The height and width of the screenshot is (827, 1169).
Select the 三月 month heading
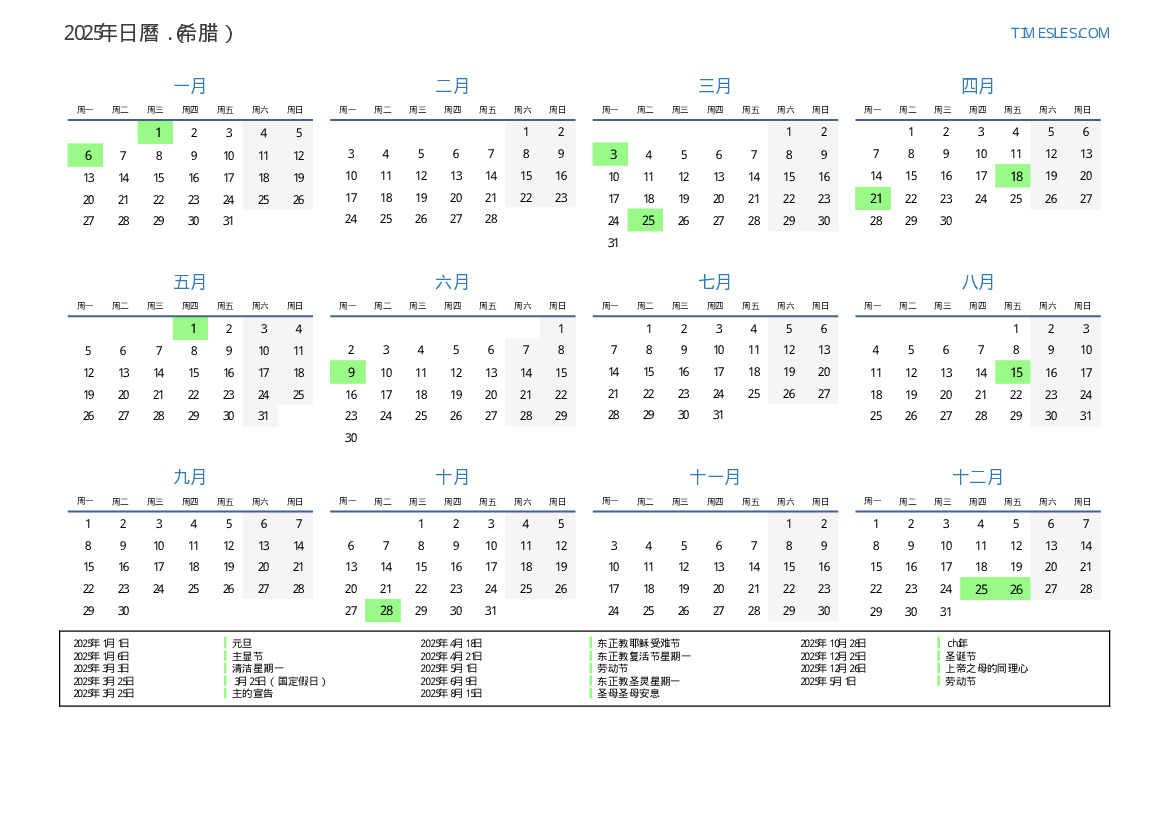pyautogui.click(x=715, y=86)
